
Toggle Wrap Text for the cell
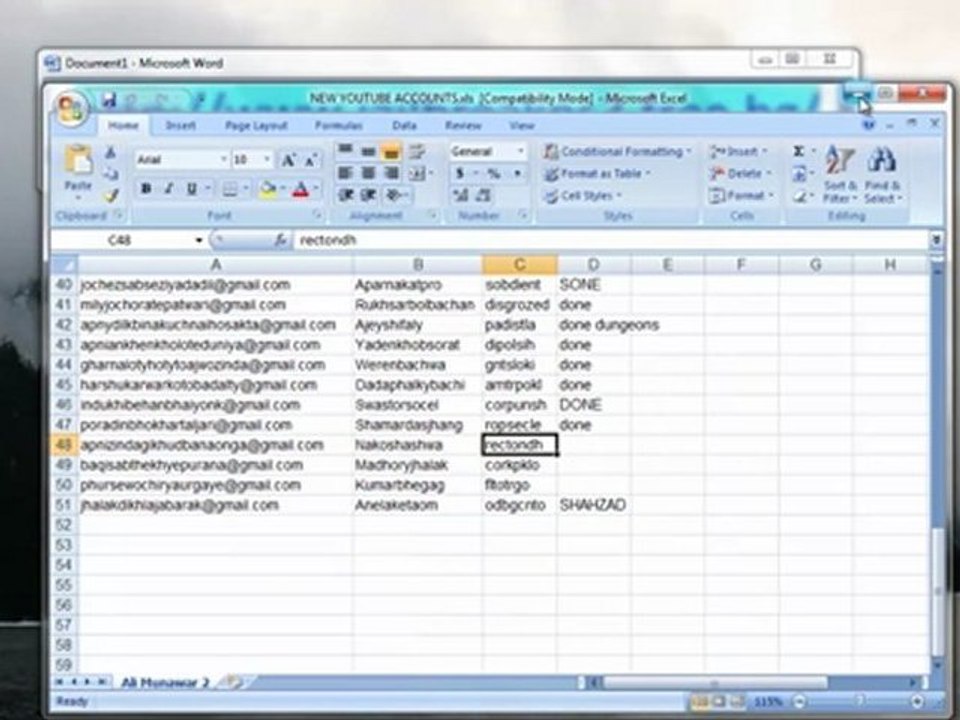coord(418,151)
